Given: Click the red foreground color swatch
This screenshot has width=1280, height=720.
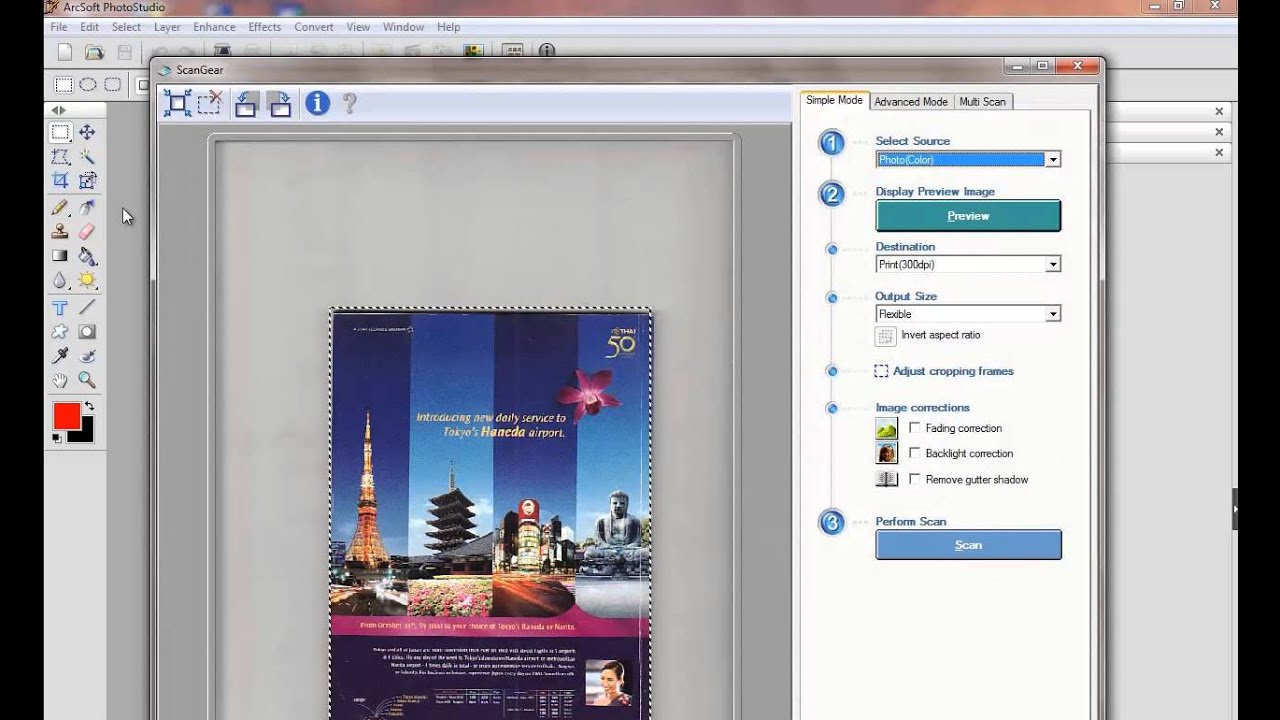Looking at the screenshot, I should (x=67, y=416).
